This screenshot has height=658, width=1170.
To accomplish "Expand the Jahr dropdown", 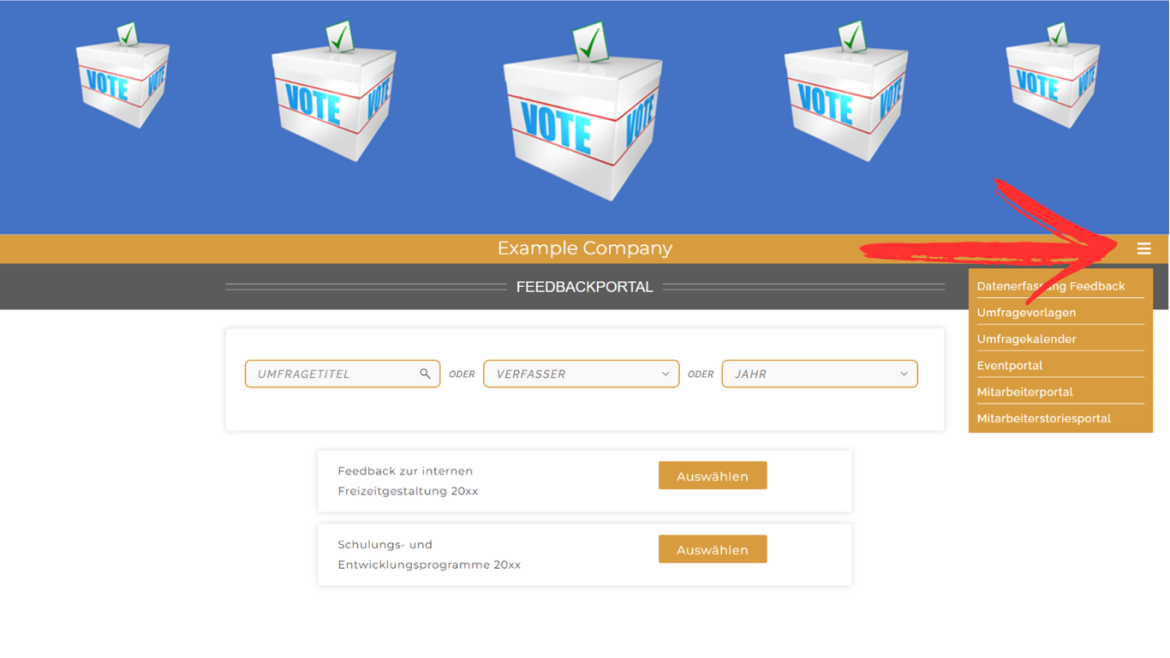I will 819,374.
